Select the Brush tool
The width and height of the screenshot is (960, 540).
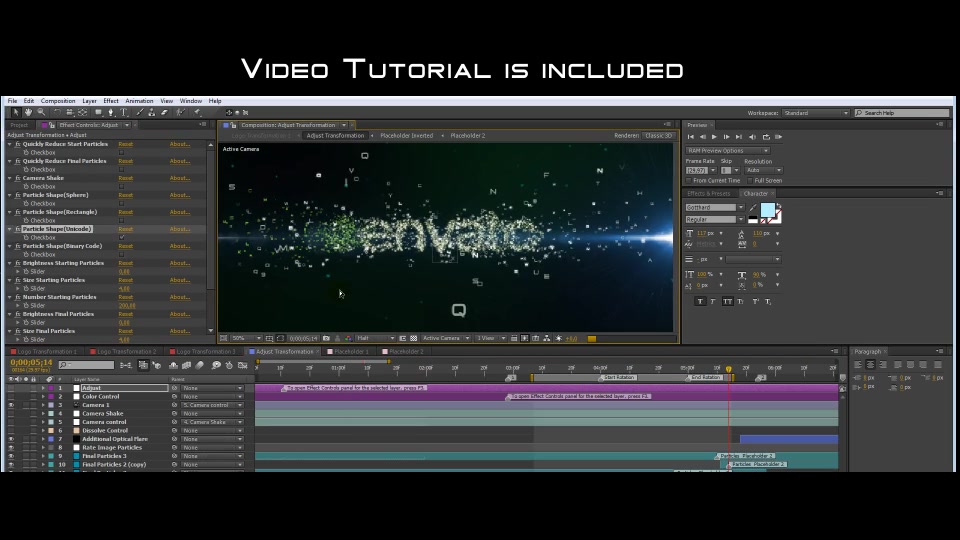click(140, 113)
